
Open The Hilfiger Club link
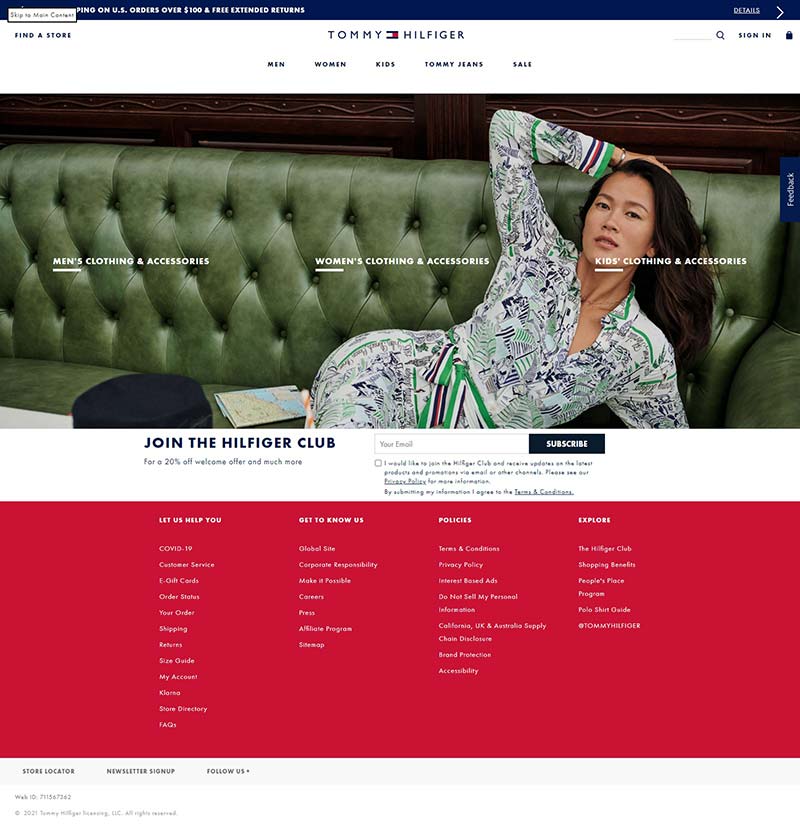pos(605,548)
